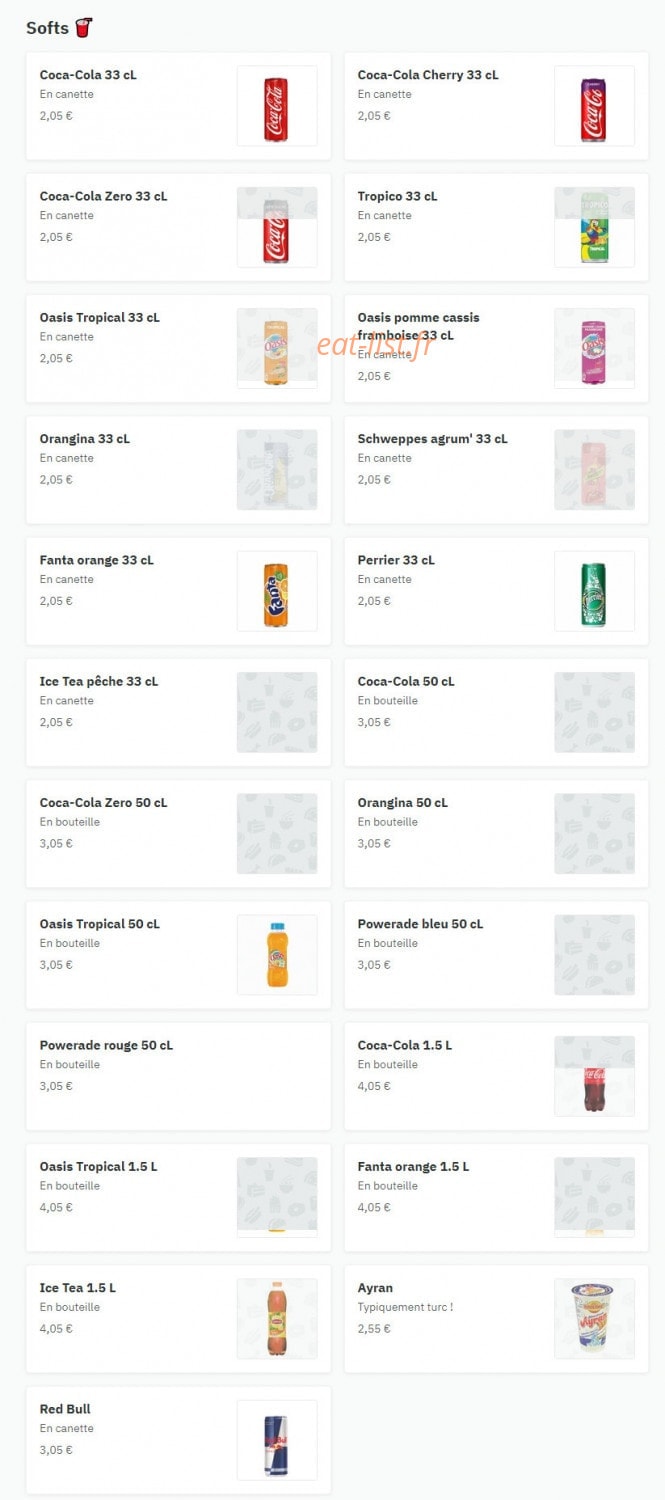Image resolution: width=665 pixels, height=1500 pixels.
Task: Click the Coca-Cola 1.5 L bottle image
Action: [594, 1076]
